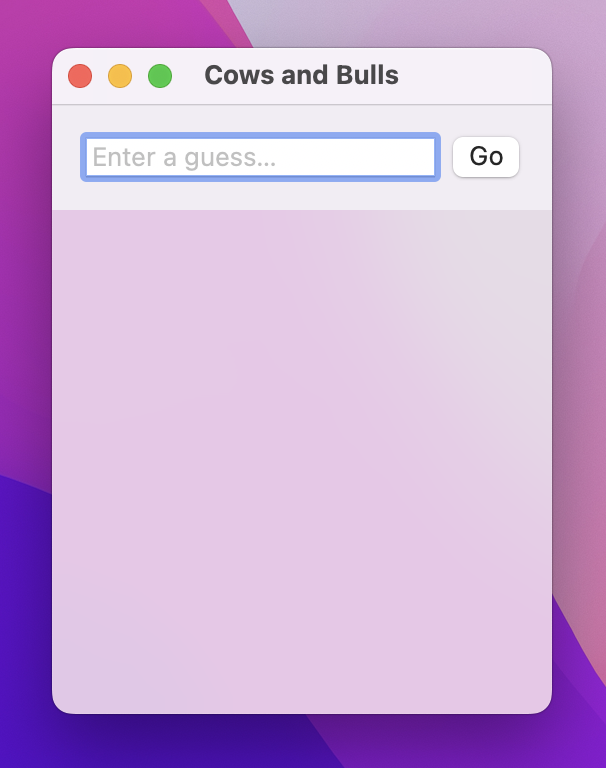Viewport: 606px width, 768px height.
Task: Place the cursor in the guess input box
Action: (x=260, y=157)
